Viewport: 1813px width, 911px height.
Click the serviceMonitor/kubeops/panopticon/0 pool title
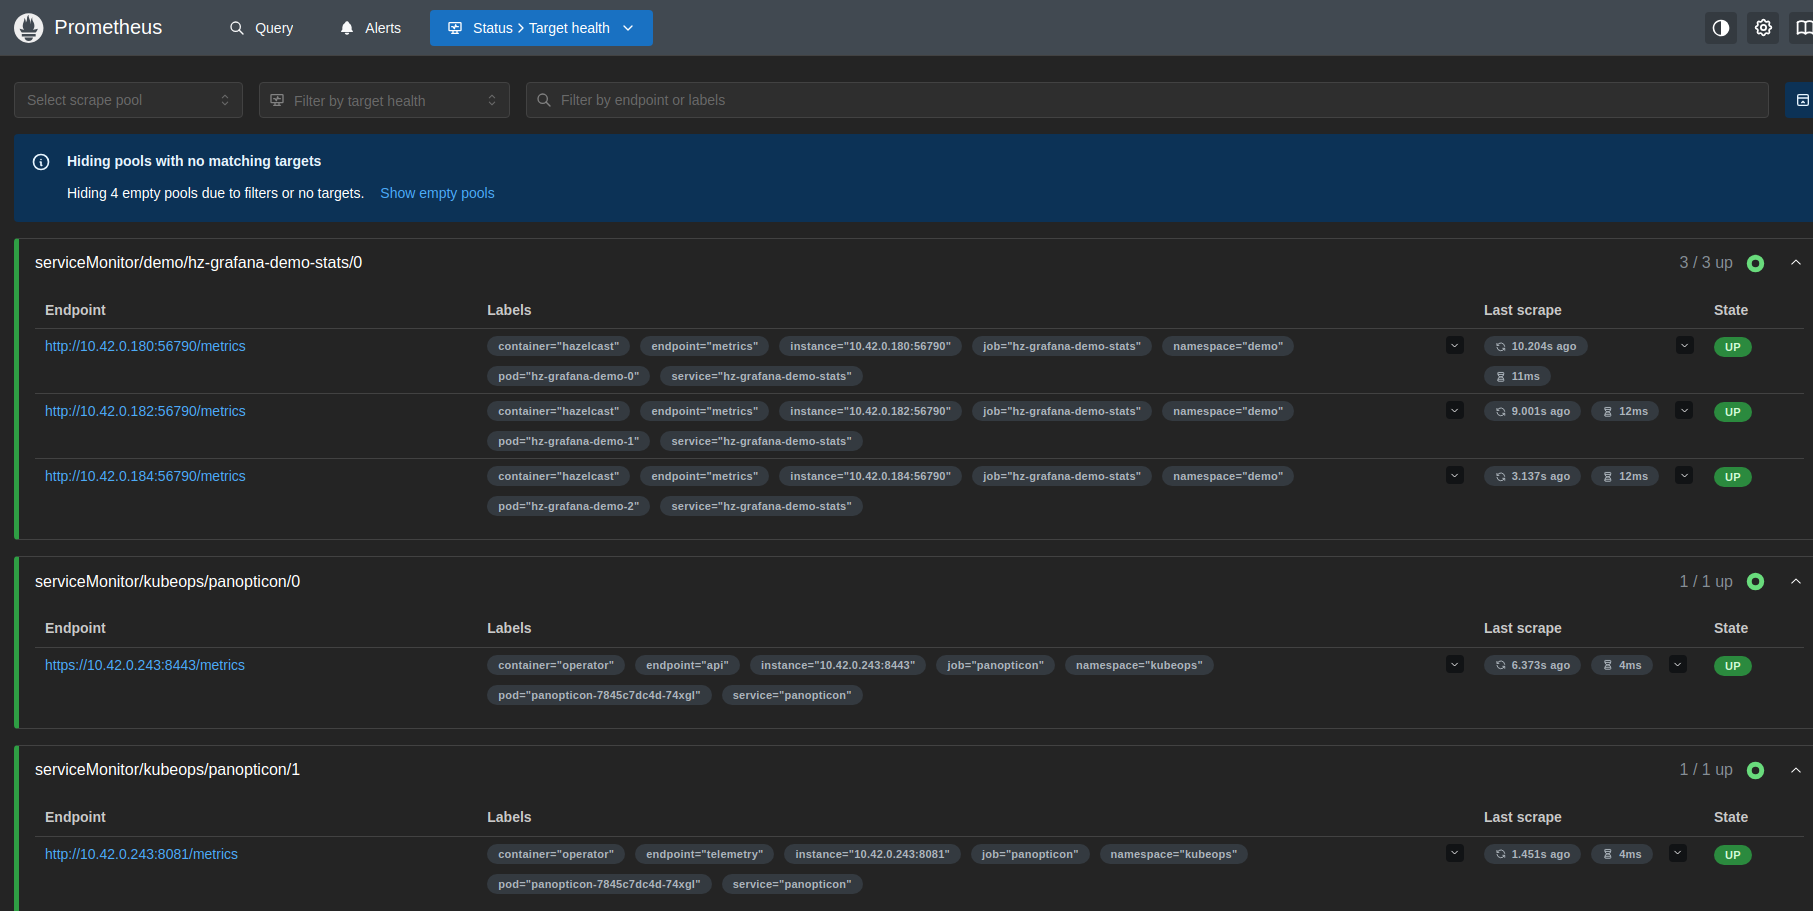pos(168,582)
